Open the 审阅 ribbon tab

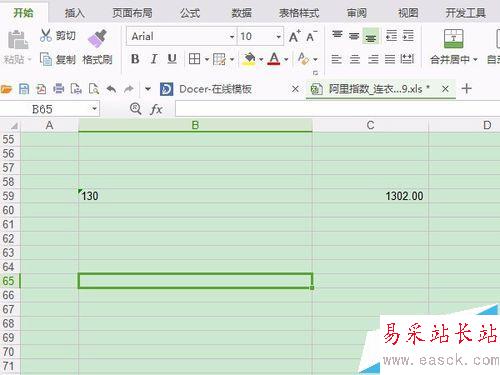tap(357, 13)
